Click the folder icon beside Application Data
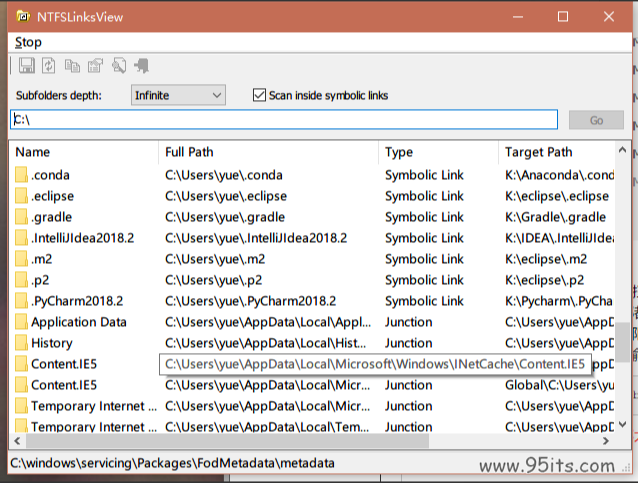 22,322
